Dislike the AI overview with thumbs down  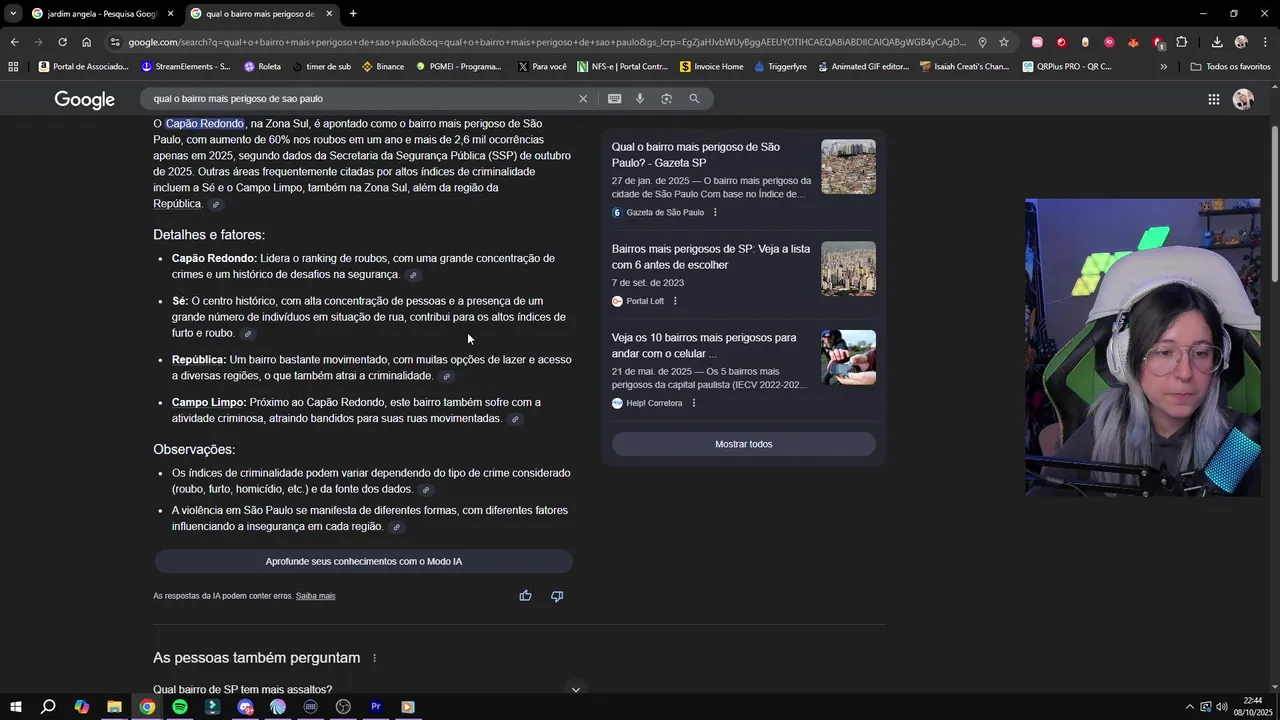tap(557, 596)
